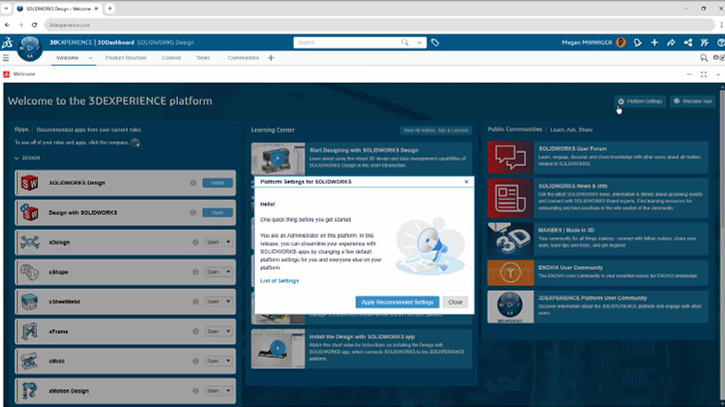Start the Welcome tour
This screenshot has height=407, width=725.
693,101
